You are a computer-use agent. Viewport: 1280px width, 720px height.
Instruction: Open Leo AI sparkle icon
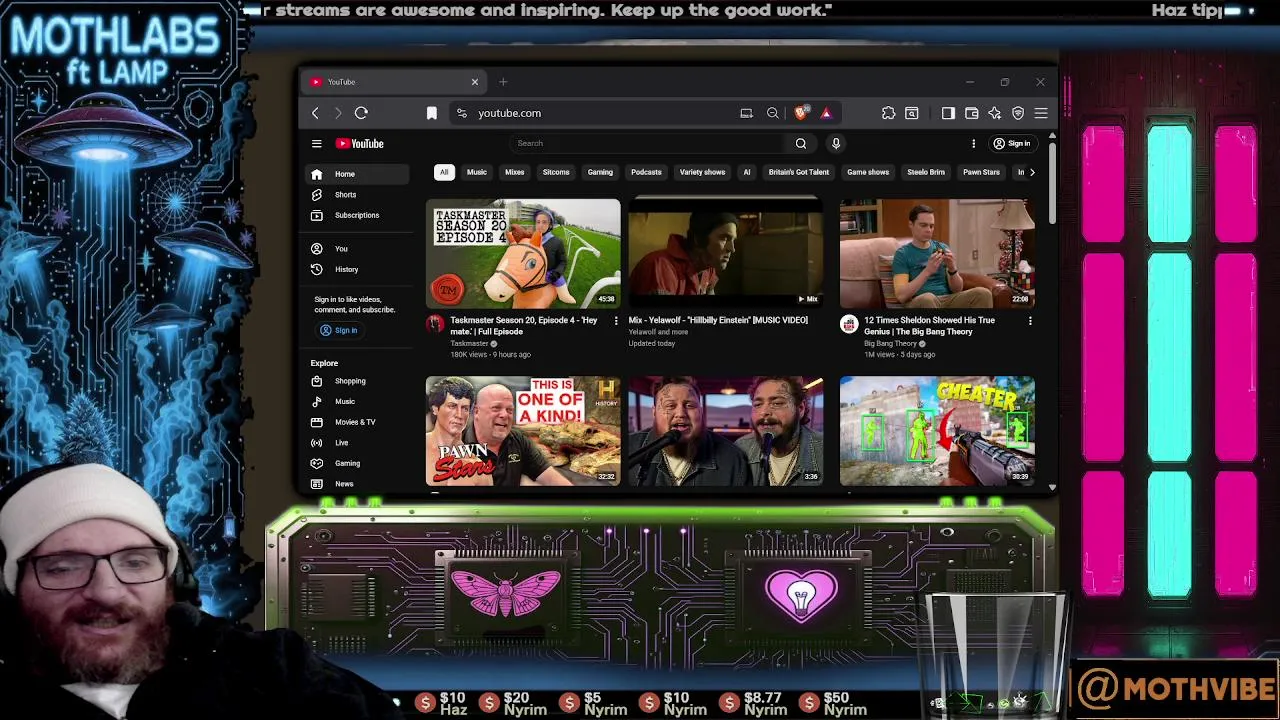tap(994, 113)
